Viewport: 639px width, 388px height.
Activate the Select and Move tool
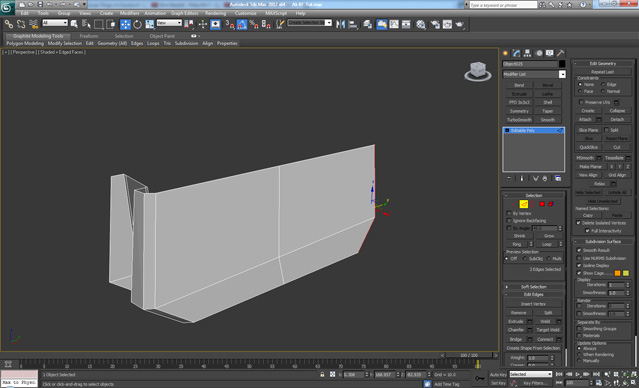click(x=126, y=24)
